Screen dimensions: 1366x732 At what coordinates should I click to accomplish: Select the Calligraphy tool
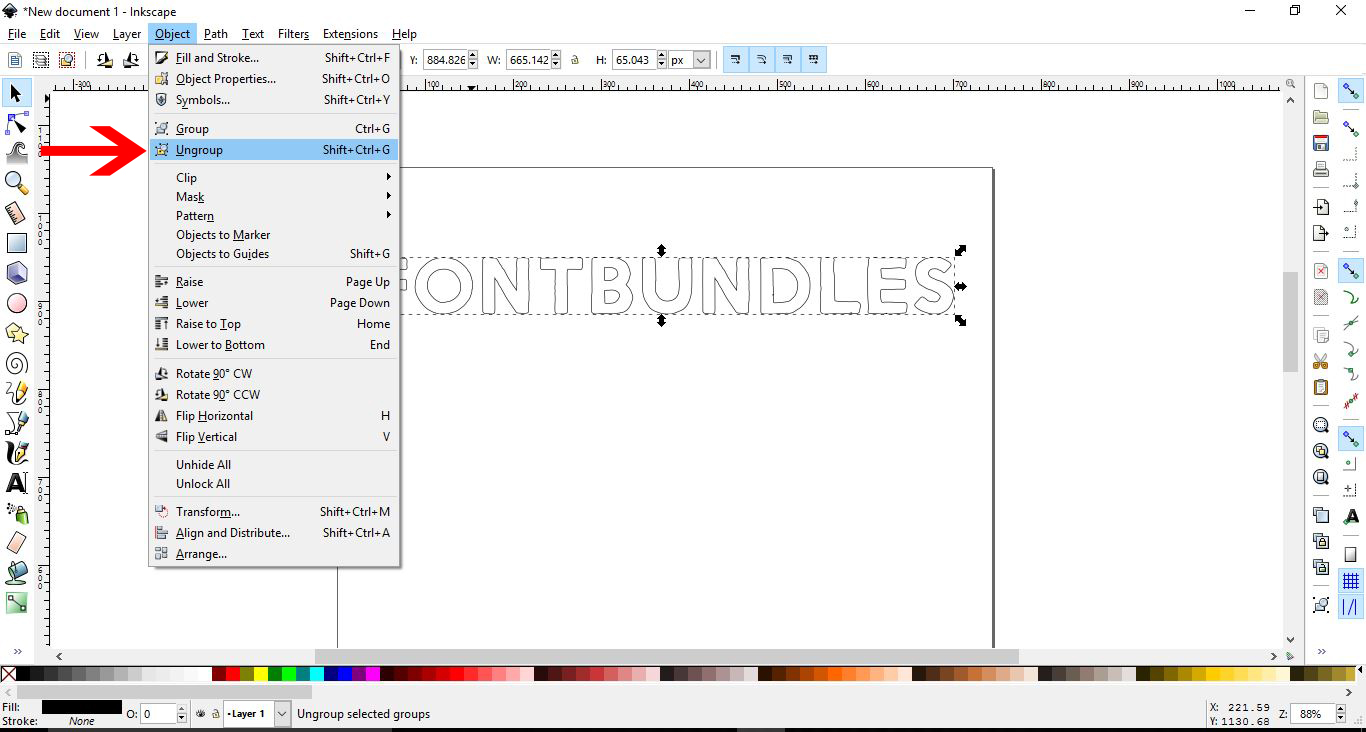click(x=16, y=453)
